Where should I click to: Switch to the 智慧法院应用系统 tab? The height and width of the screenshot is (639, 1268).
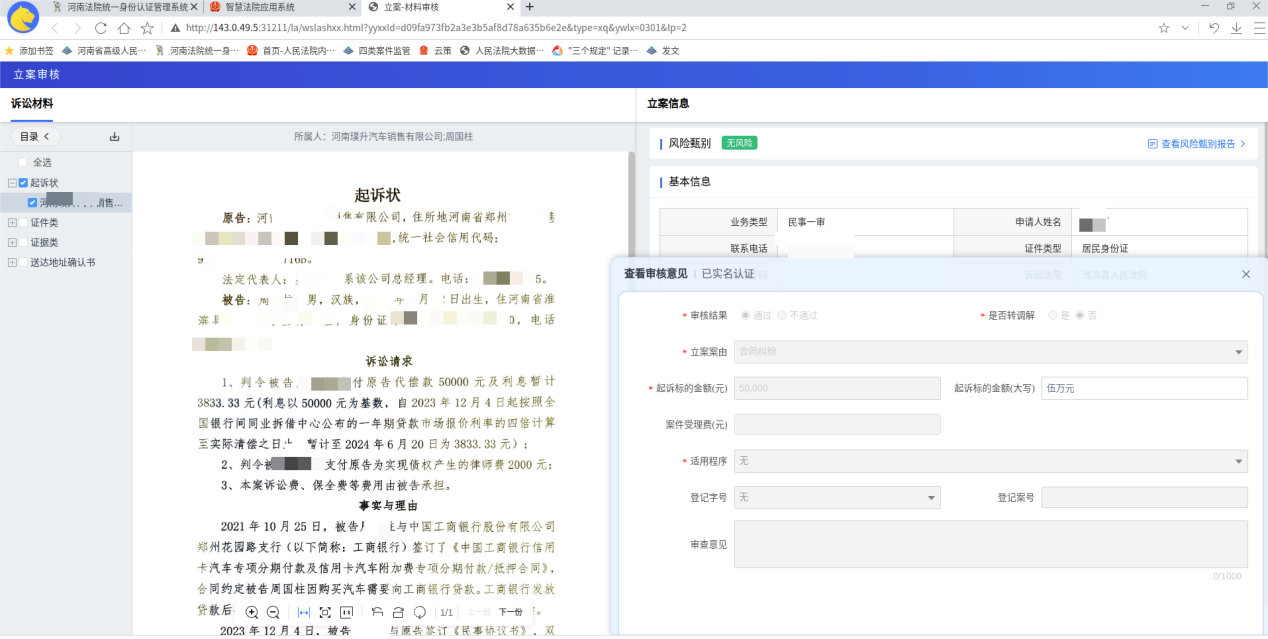[x=281, y=7]
